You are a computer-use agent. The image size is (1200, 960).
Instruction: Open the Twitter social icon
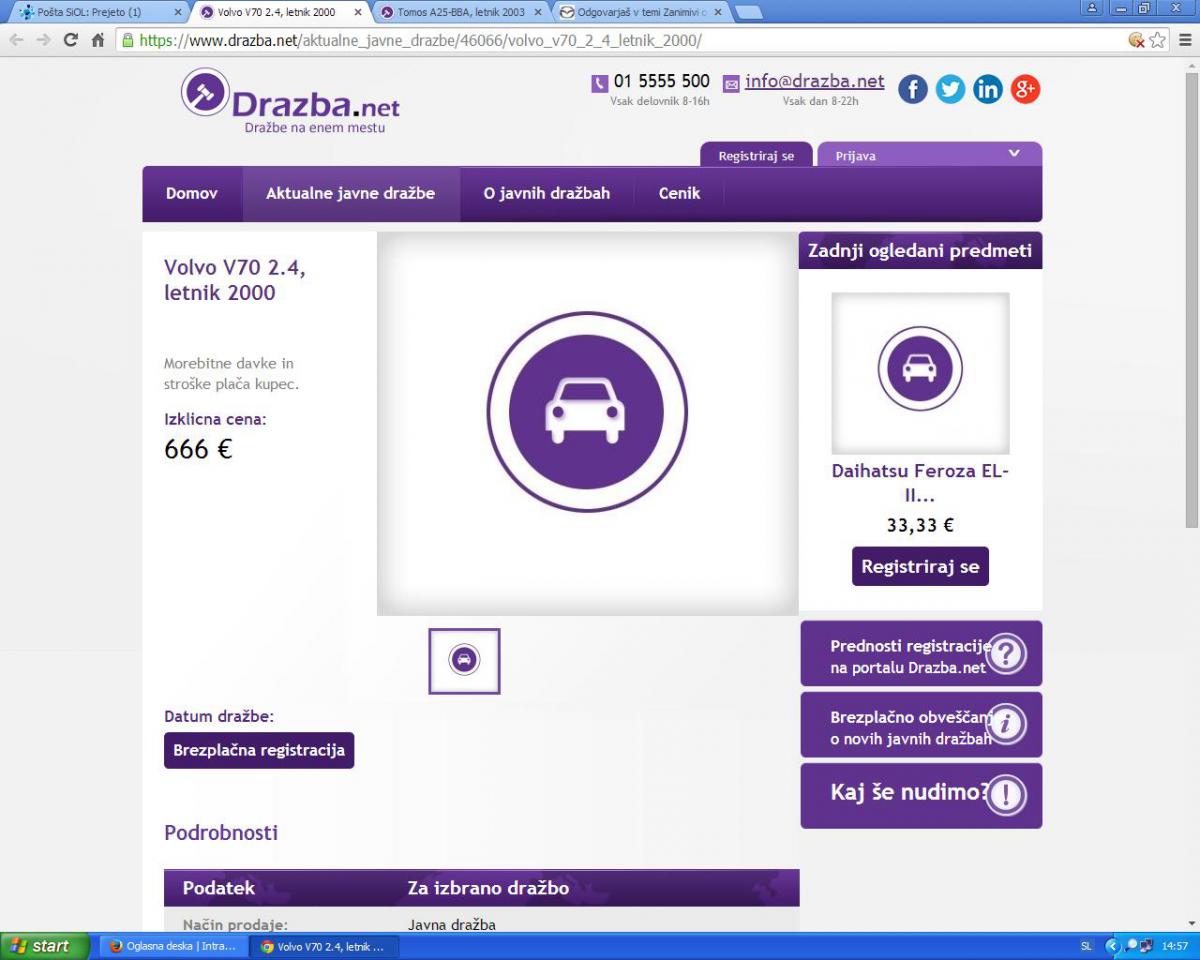tap(950, 89)
